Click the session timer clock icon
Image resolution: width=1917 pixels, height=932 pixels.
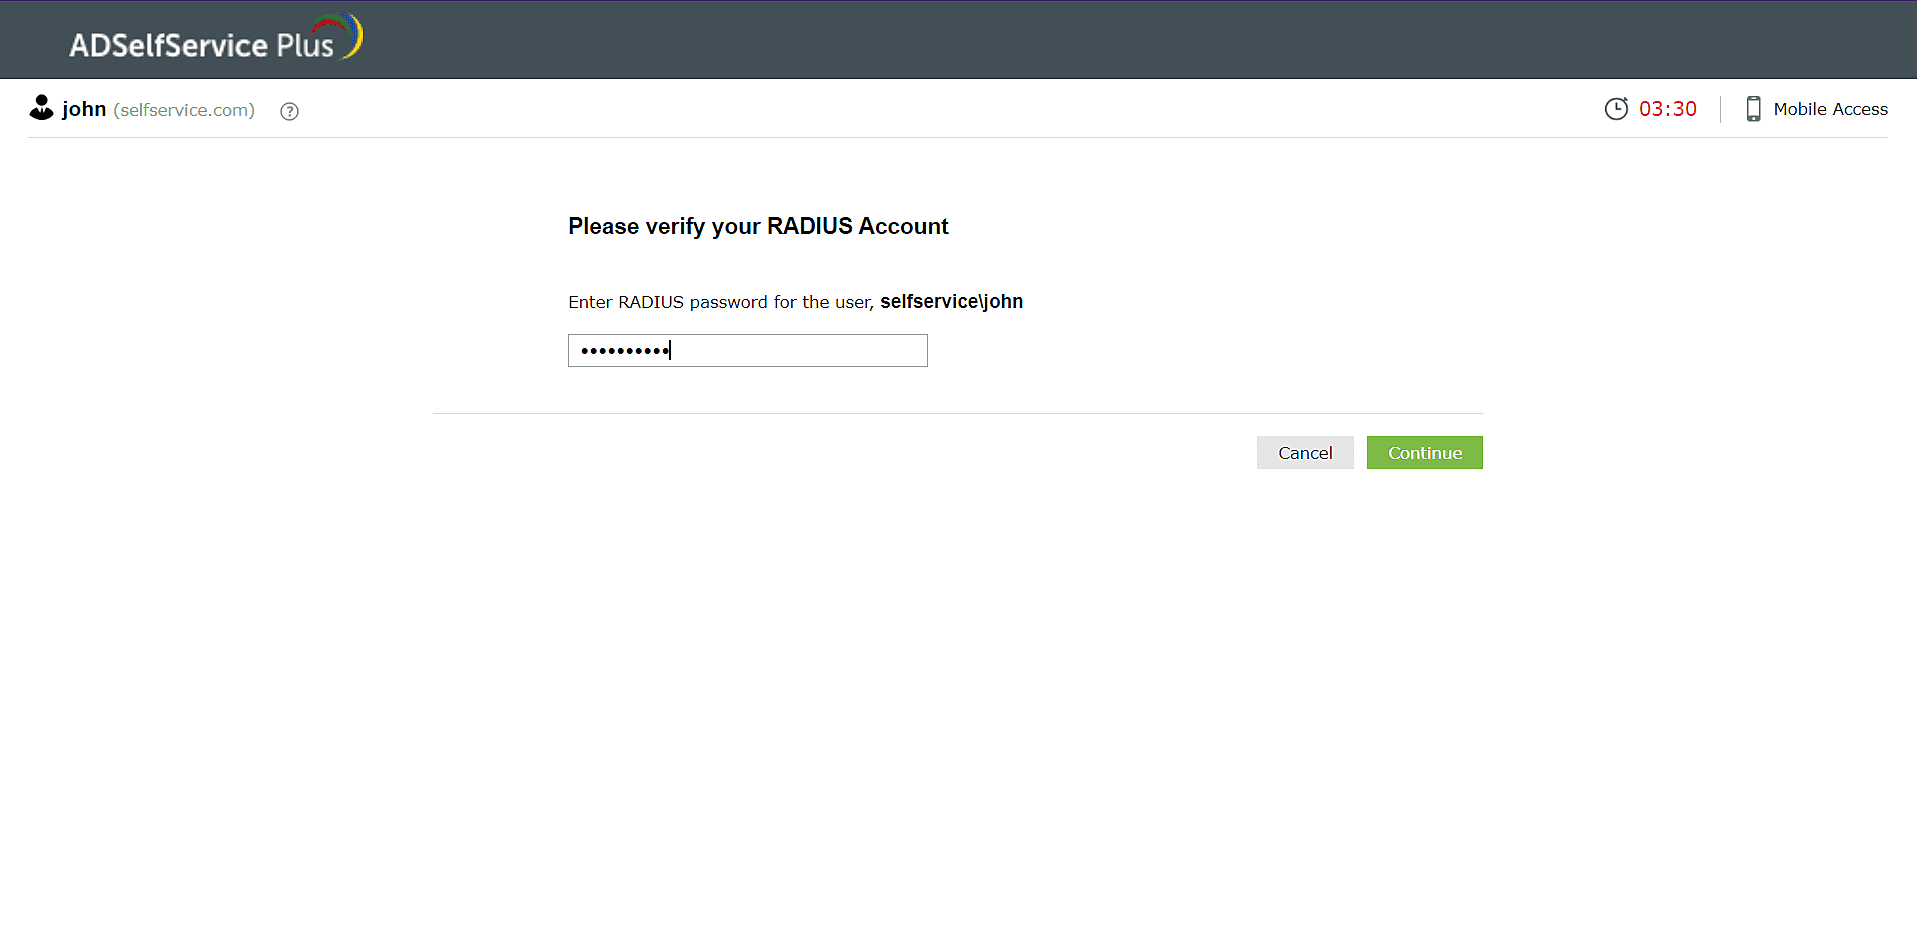1616,109
